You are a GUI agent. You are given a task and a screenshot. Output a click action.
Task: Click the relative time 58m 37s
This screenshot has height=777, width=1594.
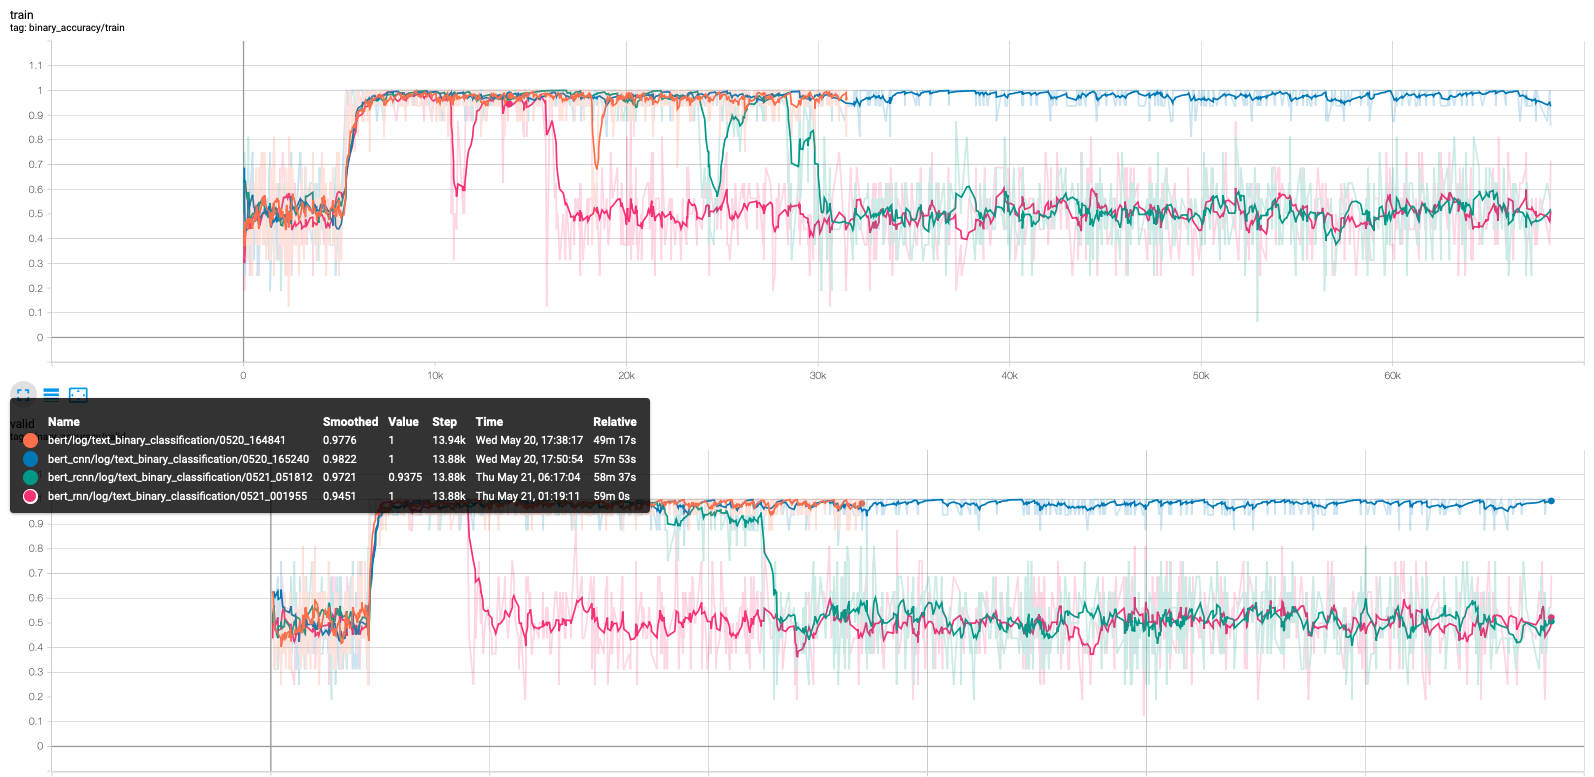pos(614,477)
